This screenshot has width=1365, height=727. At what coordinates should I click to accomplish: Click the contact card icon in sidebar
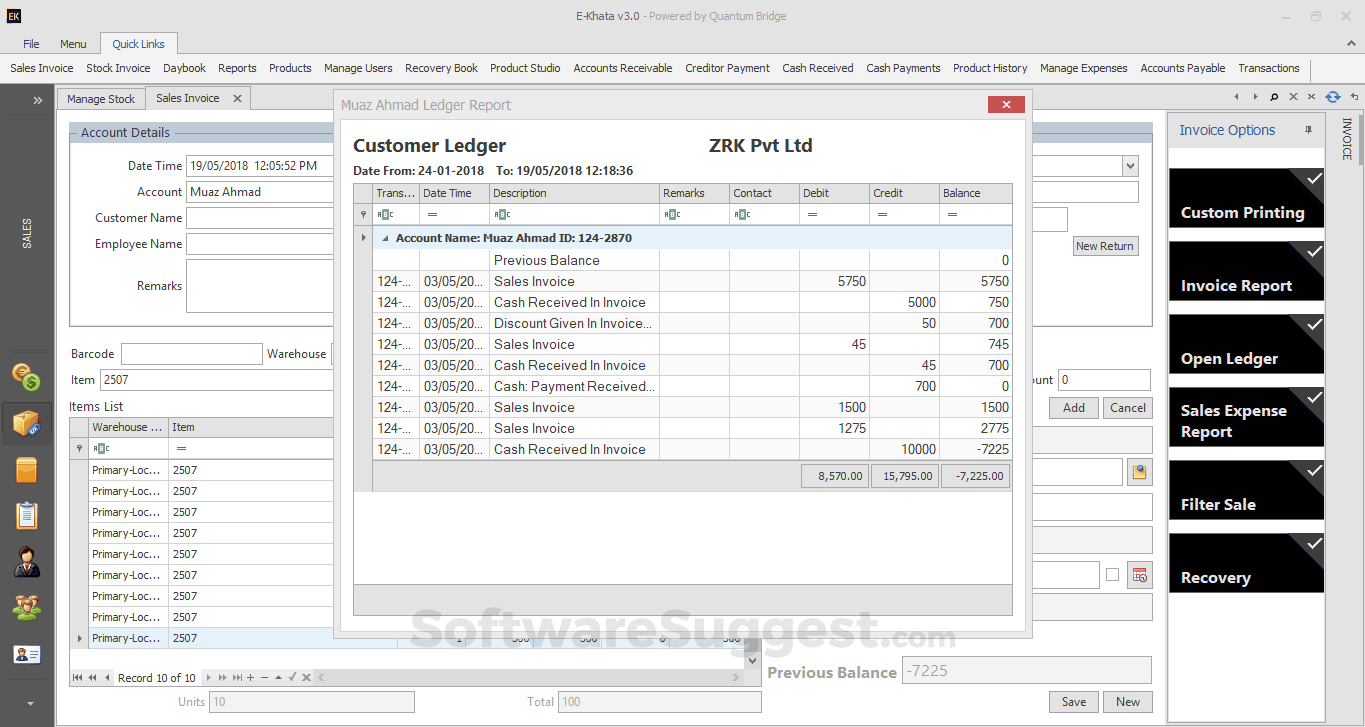click(x=27, y=655)
